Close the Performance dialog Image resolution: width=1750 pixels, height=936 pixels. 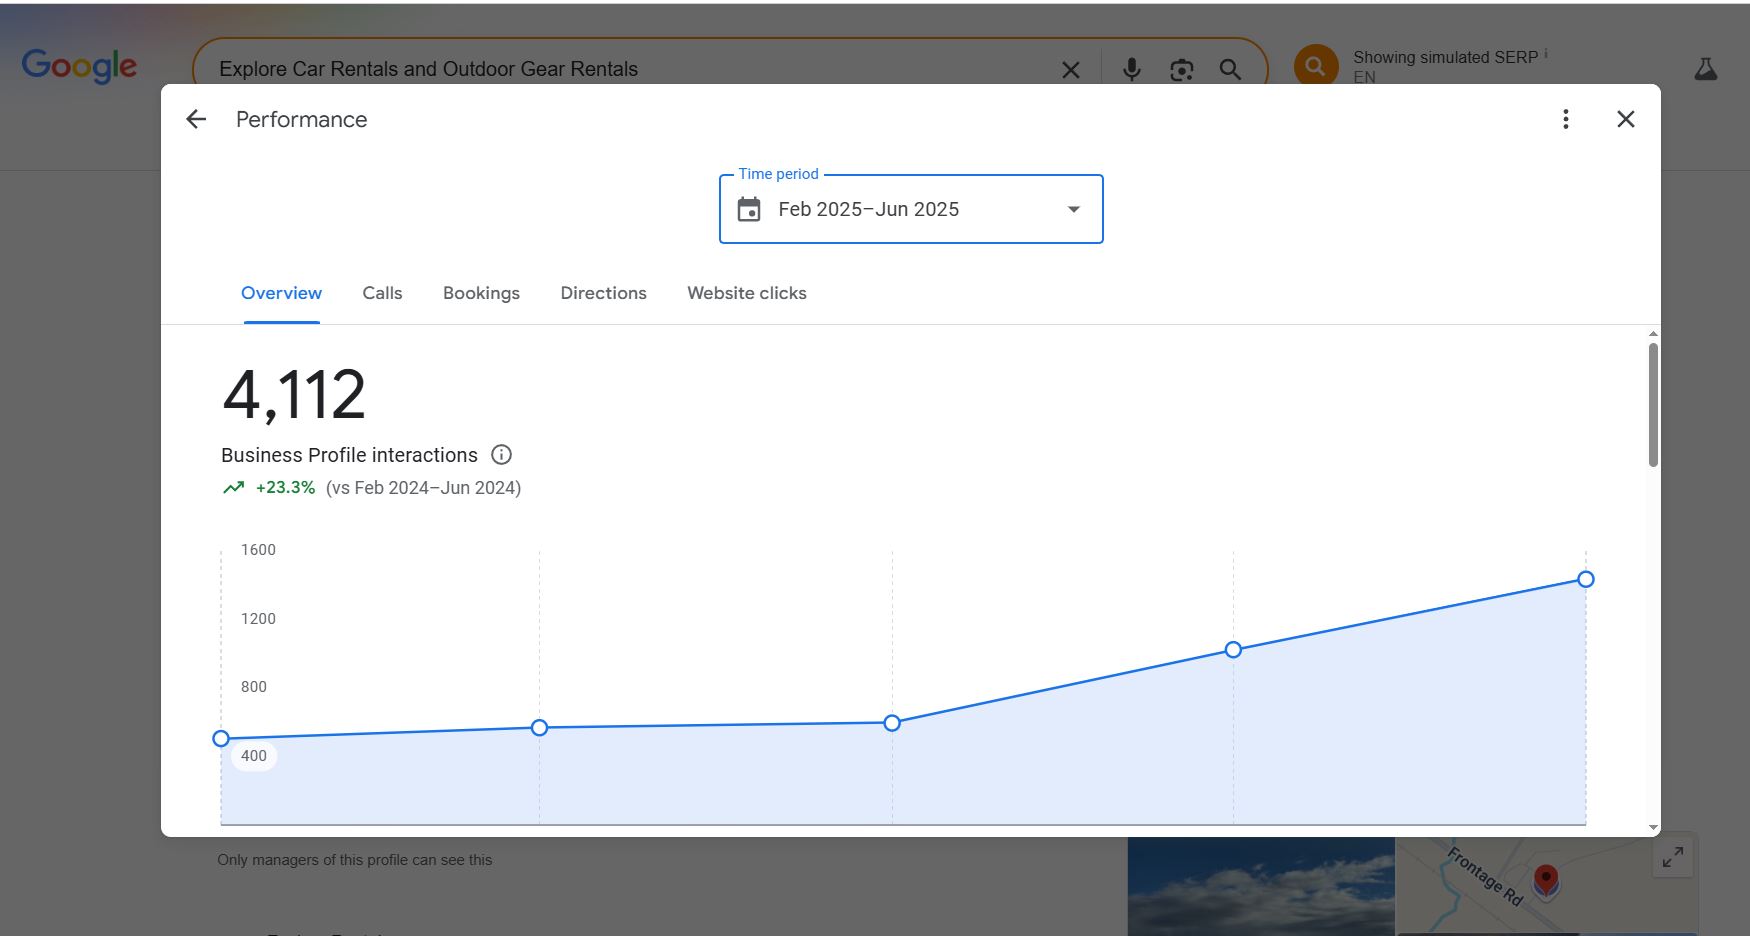[x=1626, y=120]
